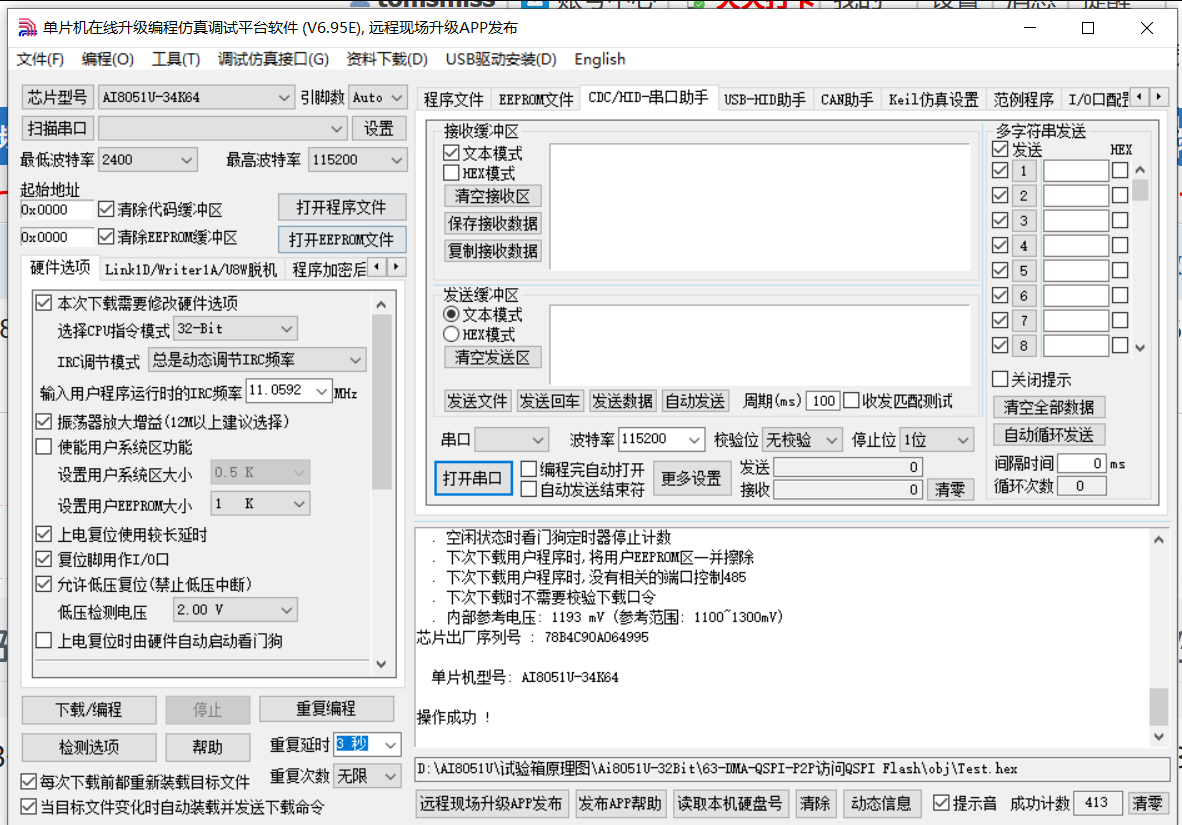Viewport: 1182px width, 825px height.
Task: Toggle 复位脚用作I/O口 checkbox
Action: (44, 560)
